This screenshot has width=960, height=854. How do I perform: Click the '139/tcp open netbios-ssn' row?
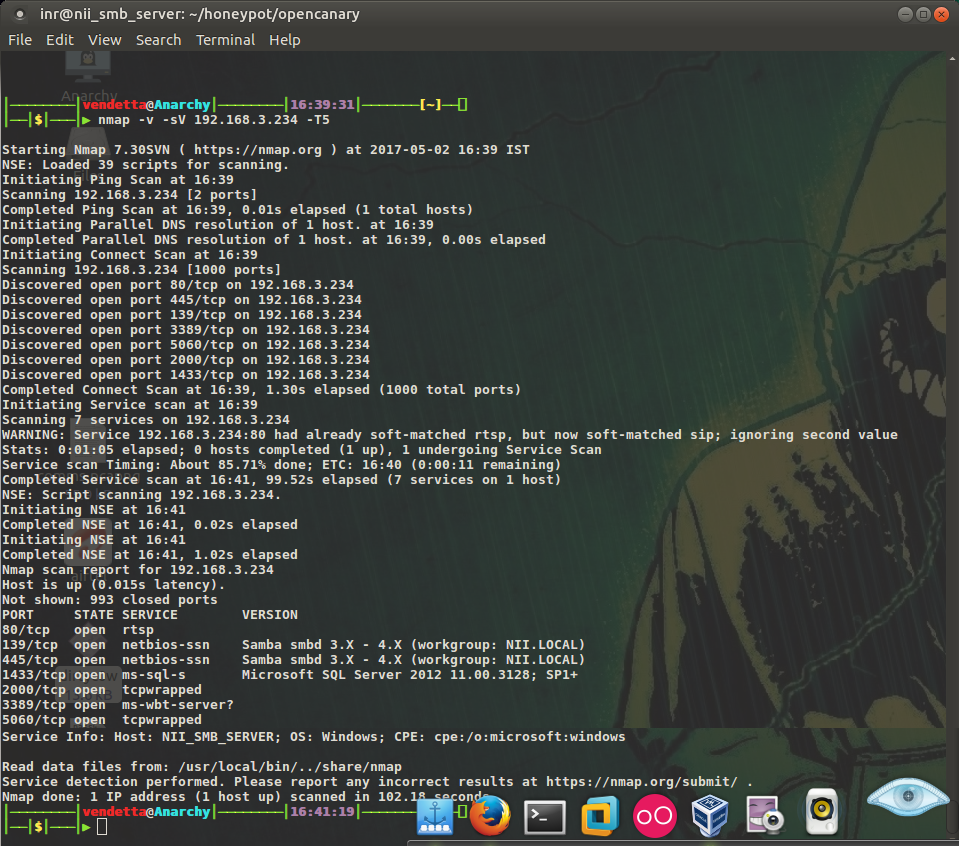click(293, 645)
